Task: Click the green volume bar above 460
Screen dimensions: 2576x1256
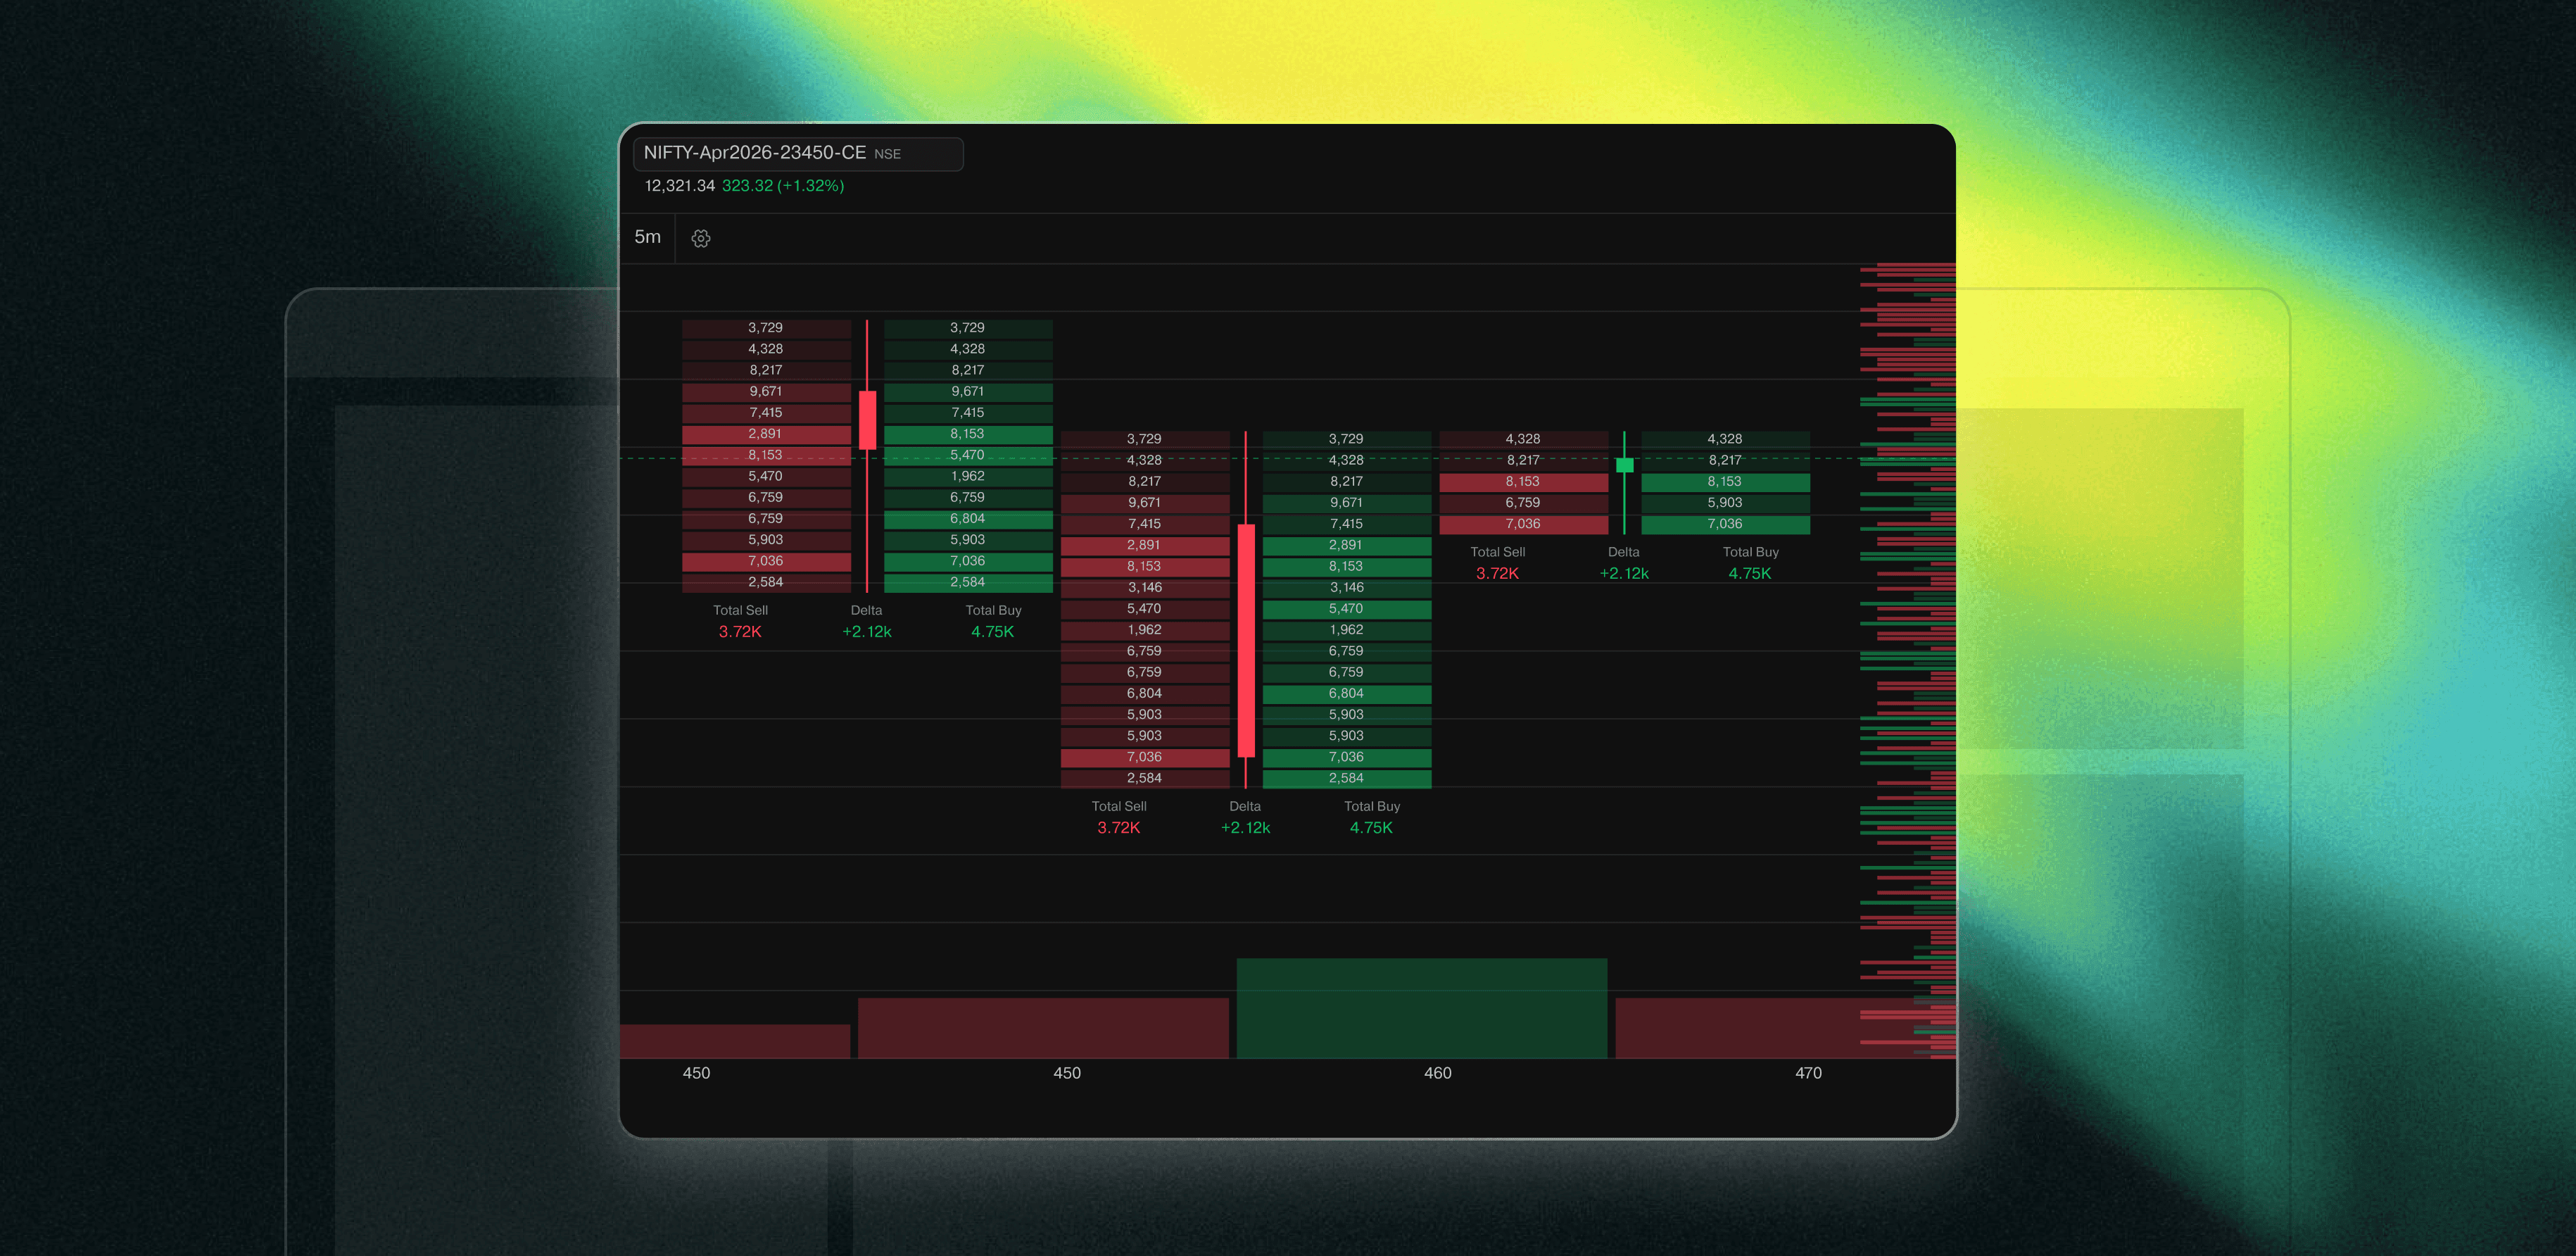Action: click(x=1421, y=1008)
